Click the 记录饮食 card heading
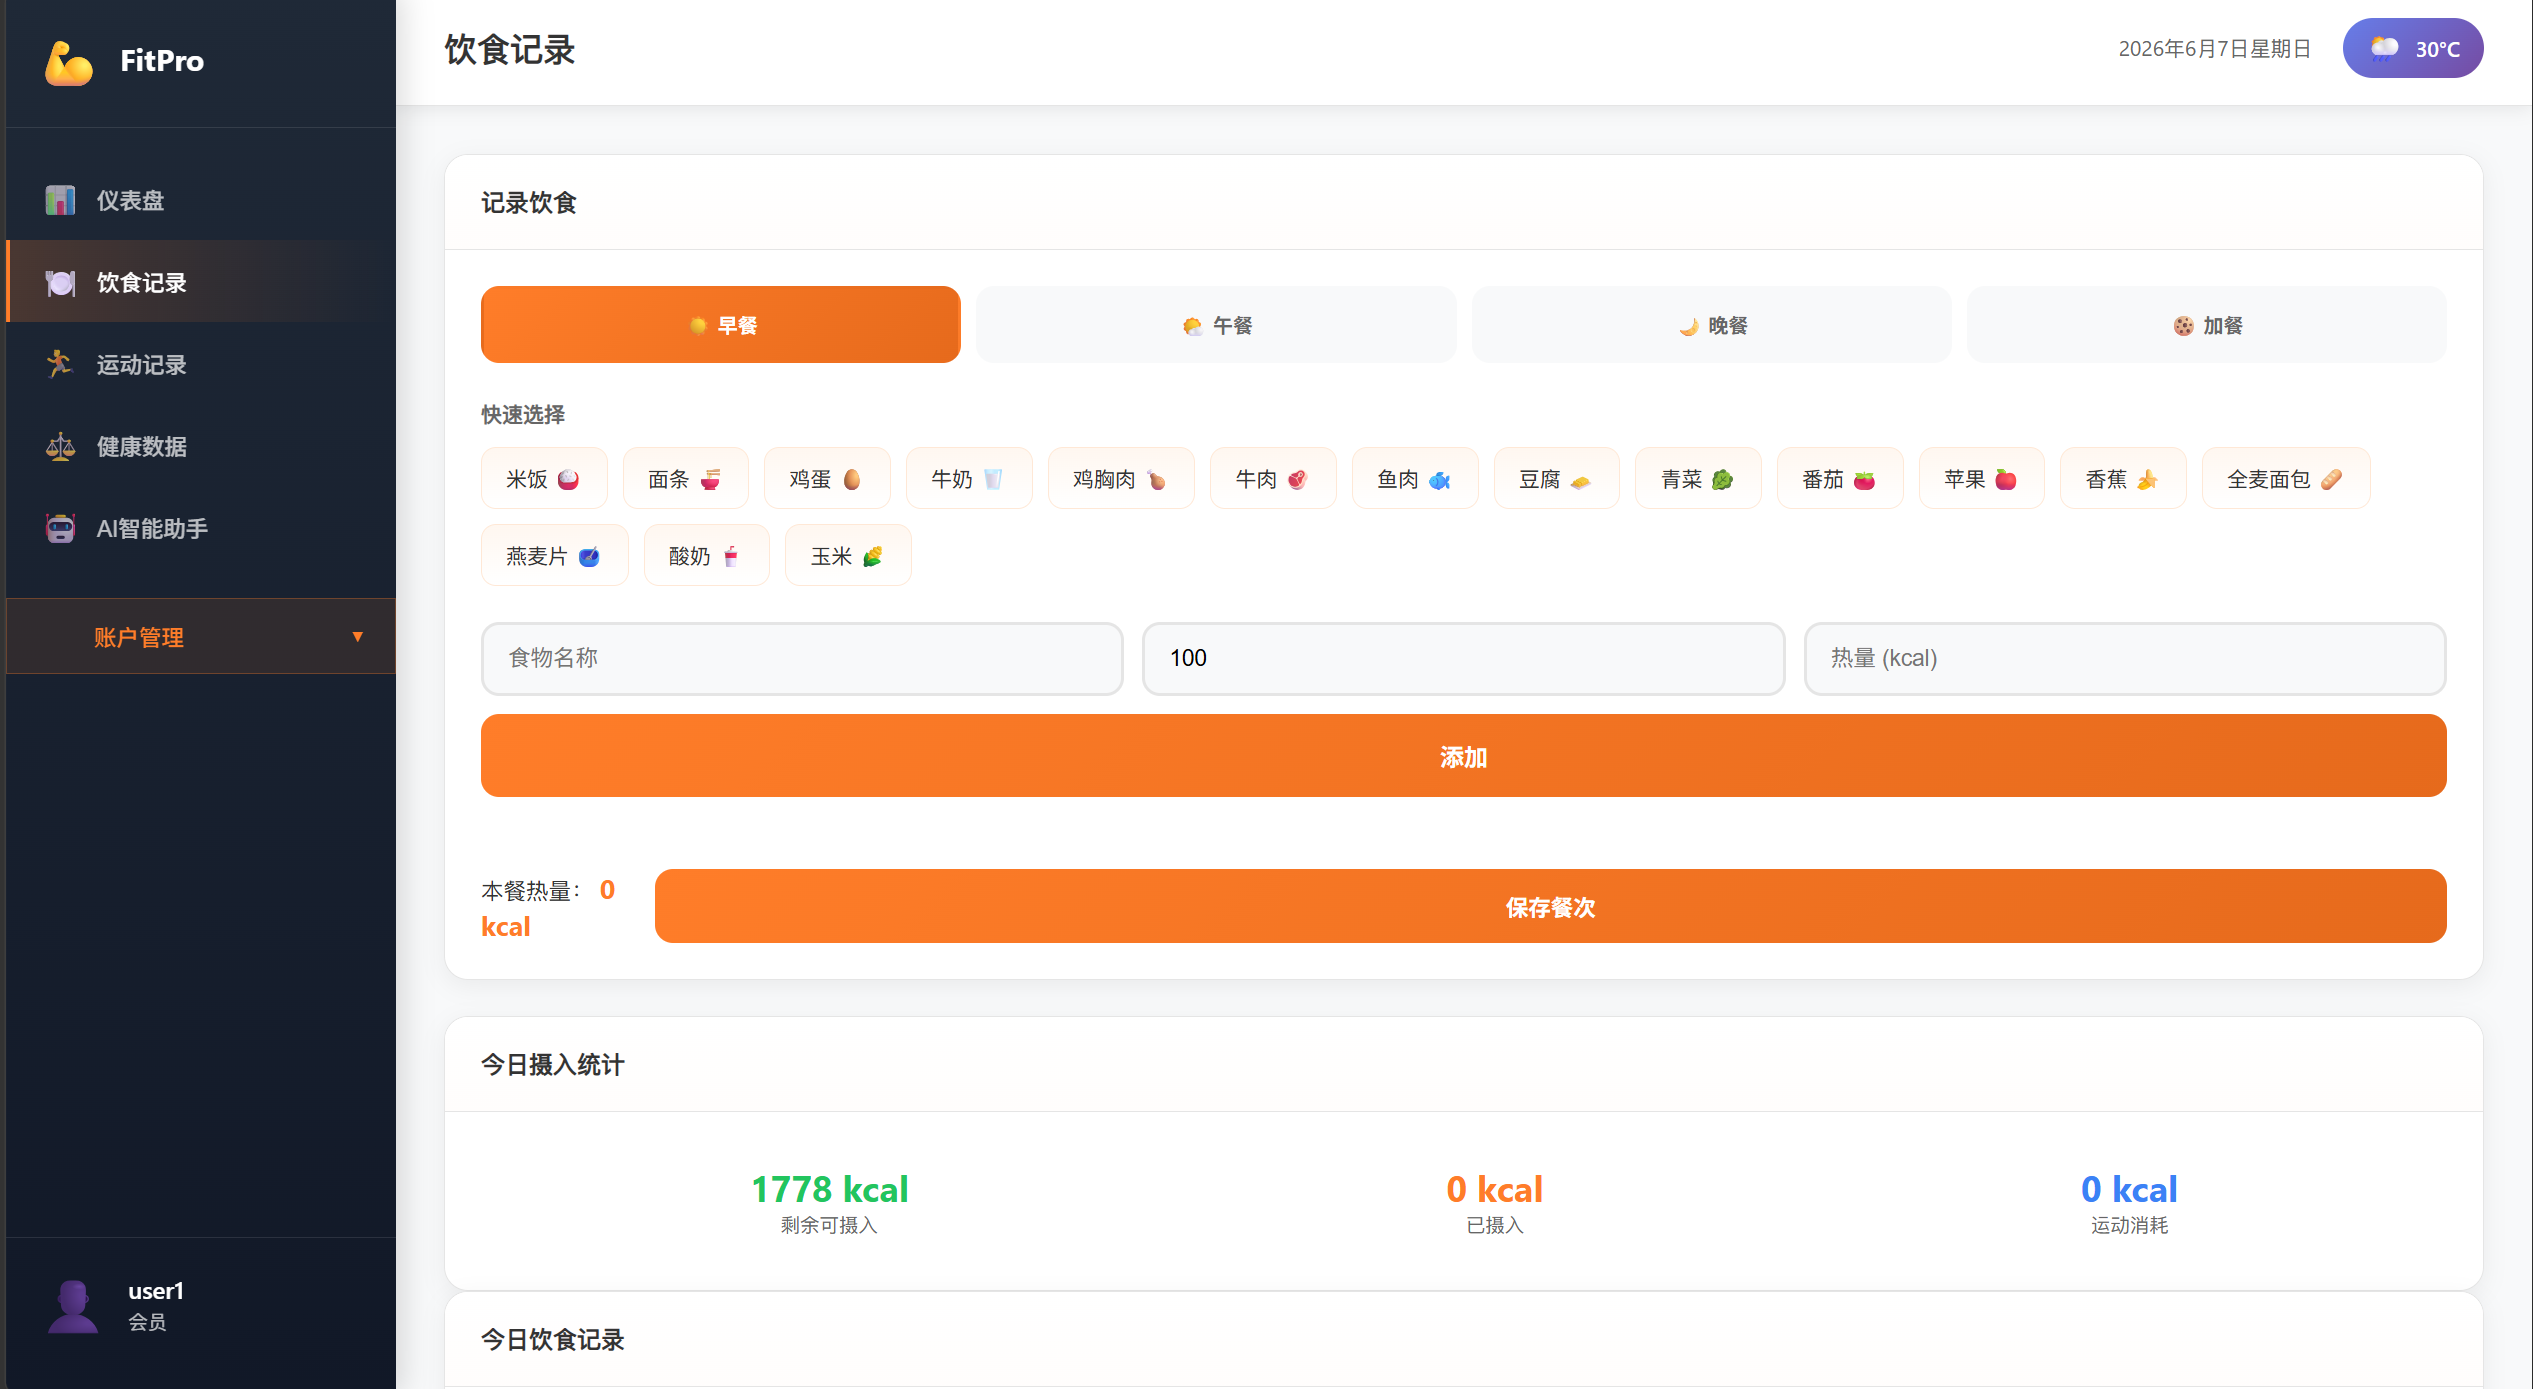This screenshot has height=1389, width=2533. pyautogui.click(x=528, y=203)
